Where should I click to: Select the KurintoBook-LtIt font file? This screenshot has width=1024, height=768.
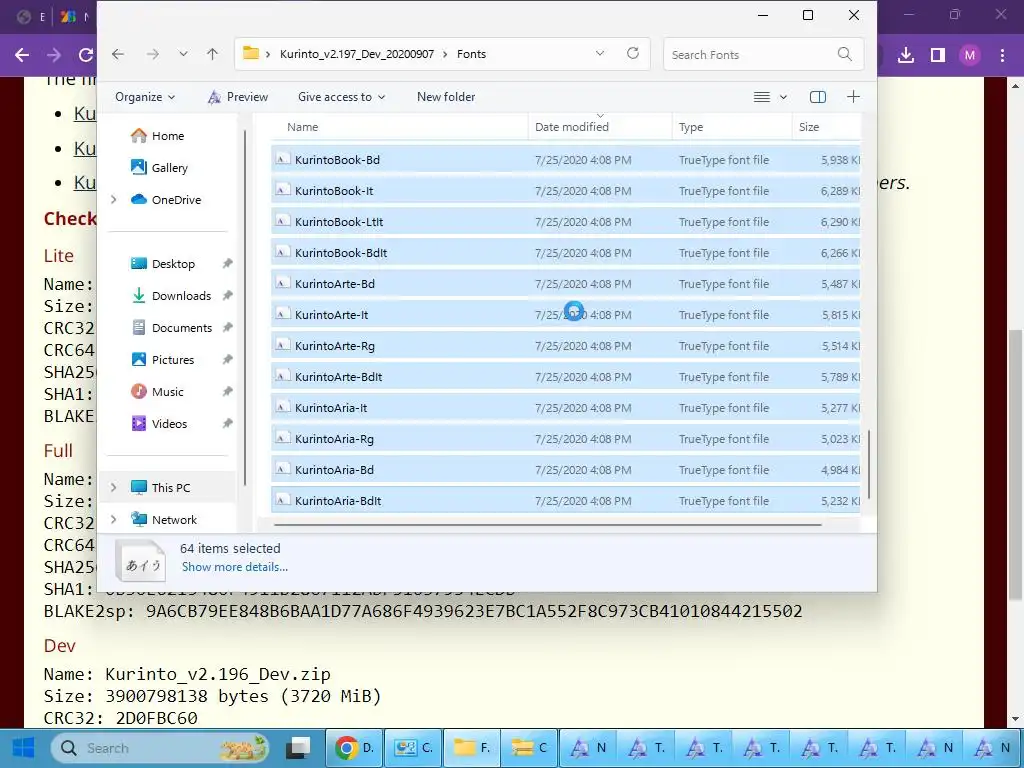(x=566, y=222)
